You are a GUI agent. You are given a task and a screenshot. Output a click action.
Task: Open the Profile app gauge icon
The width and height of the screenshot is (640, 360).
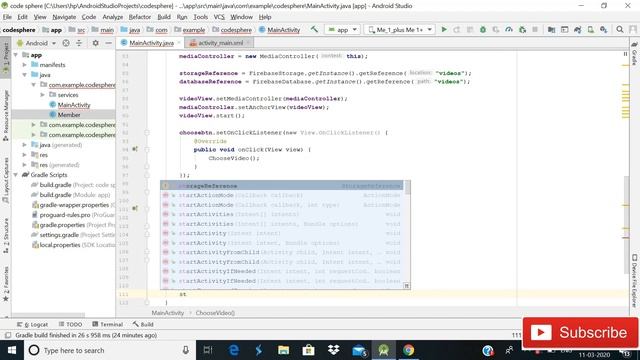[509, 29]
